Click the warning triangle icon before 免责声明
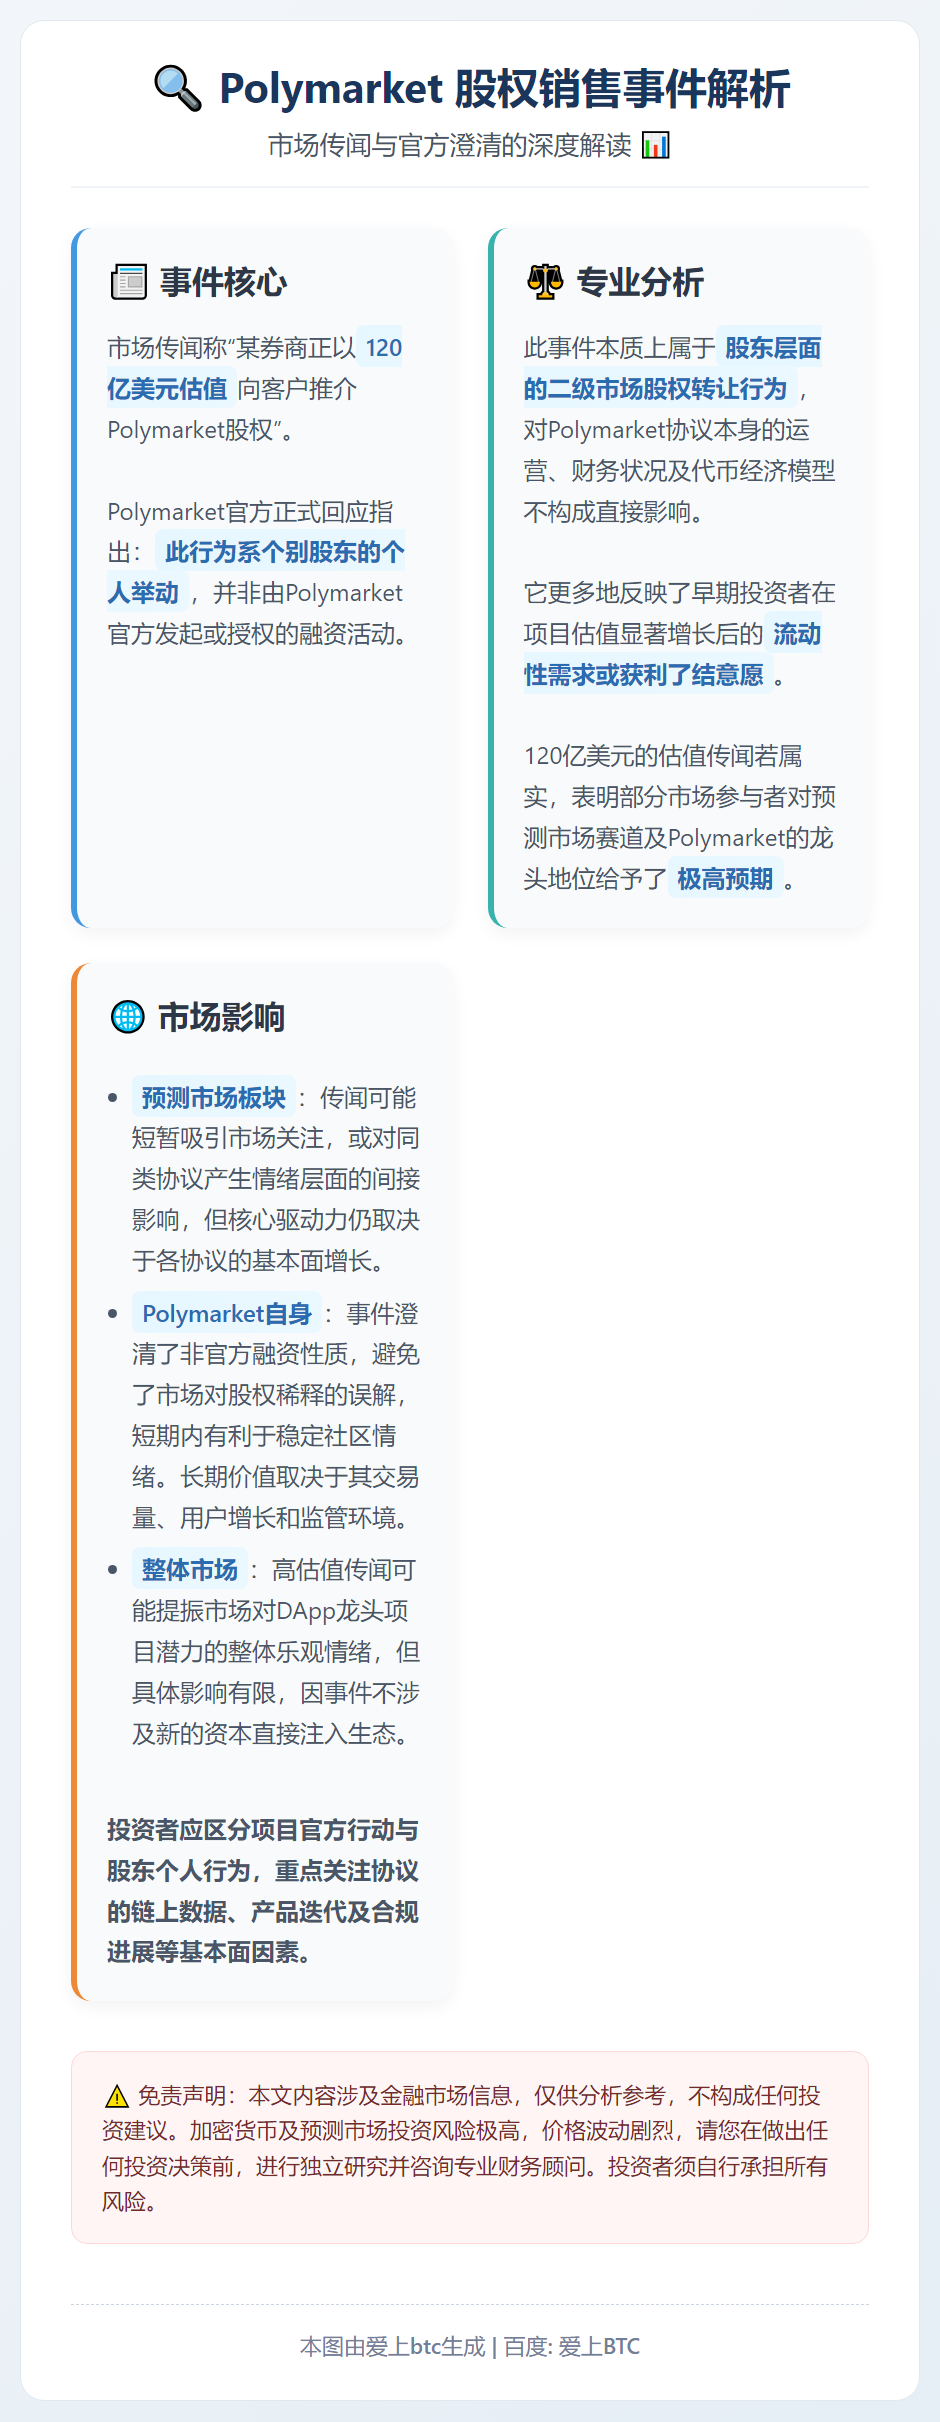 117,2096
